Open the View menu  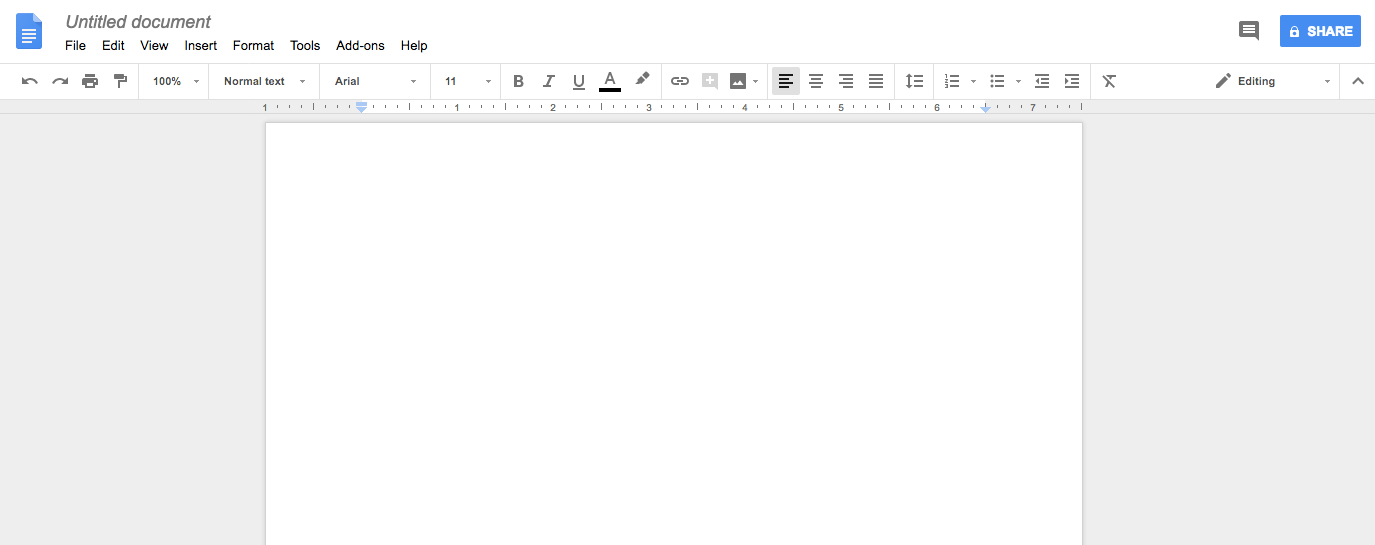pyautogui.click(x=154, y=45)
